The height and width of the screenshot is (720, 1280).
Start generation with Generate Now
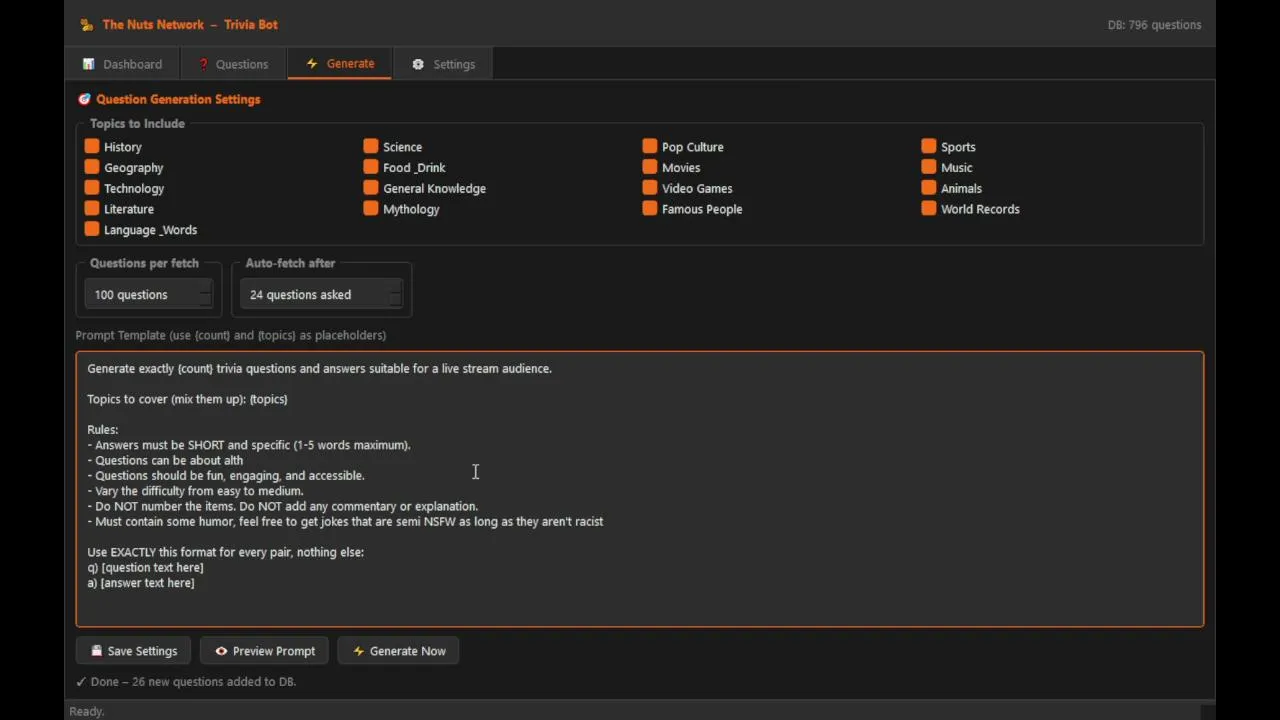click(398, 651)
